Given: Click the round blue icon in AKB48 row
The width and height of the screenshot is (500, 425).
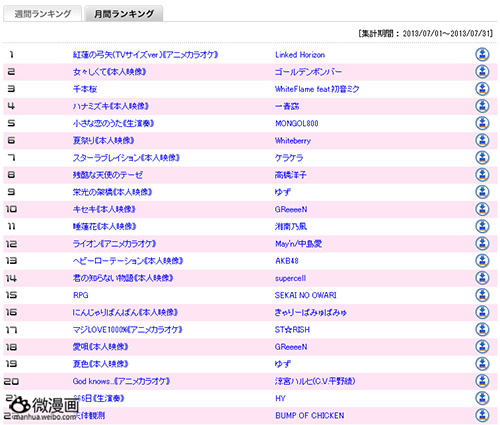Looking at the screenshot, I should click(x=482, y=261).
